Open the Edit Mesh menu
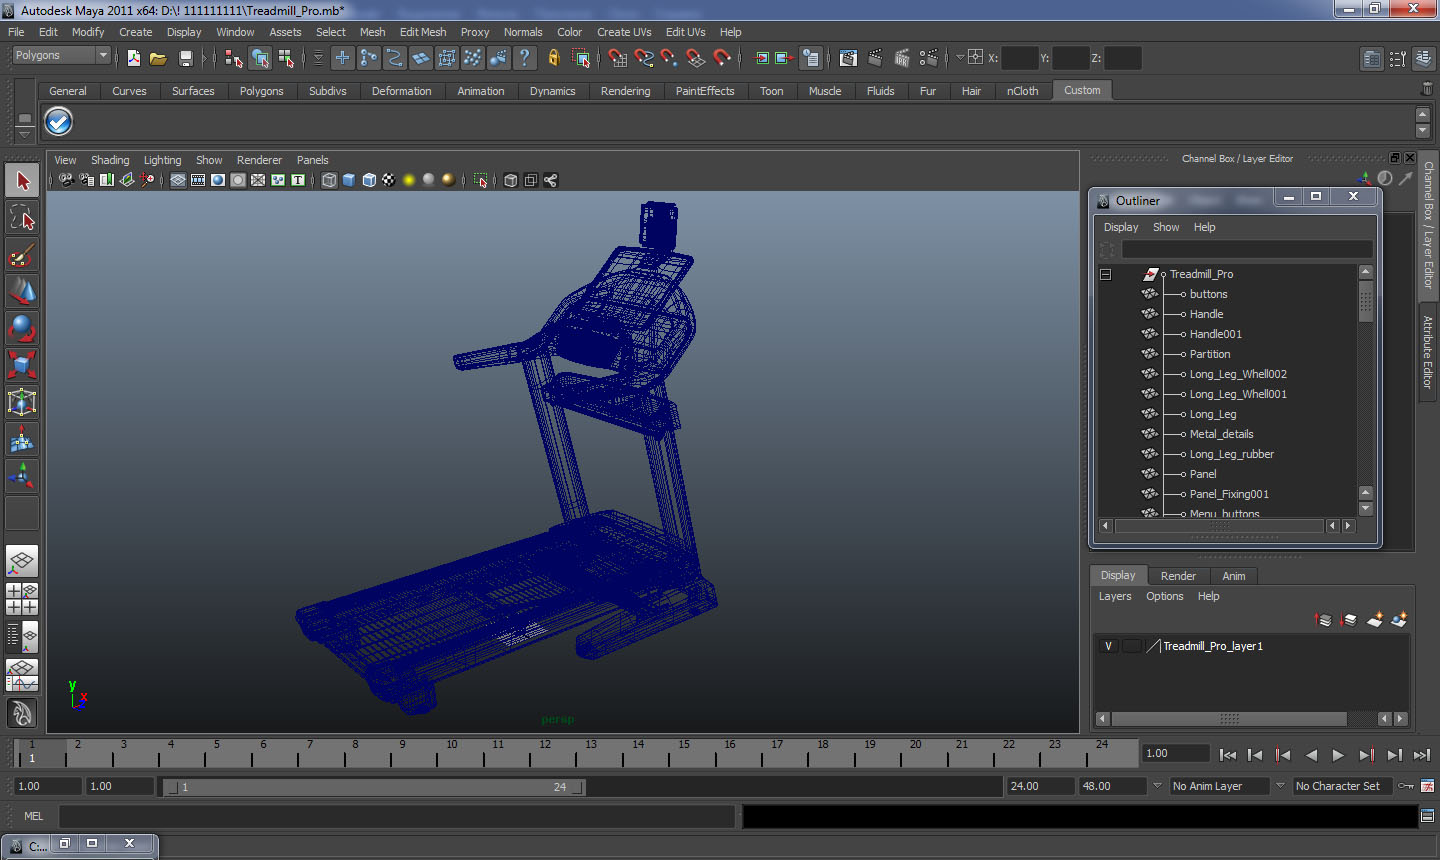Viewport: 1440px width, 860px height. click(x=423, y=32)
